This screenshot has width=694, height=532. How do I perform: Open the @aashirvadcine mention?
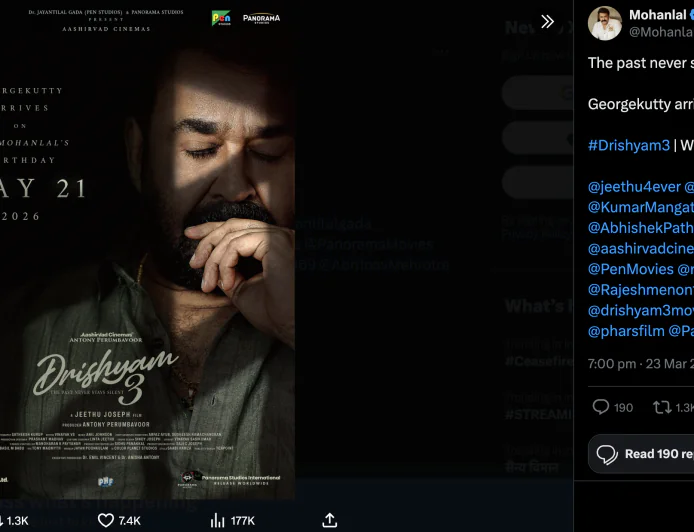pos(640,249)
